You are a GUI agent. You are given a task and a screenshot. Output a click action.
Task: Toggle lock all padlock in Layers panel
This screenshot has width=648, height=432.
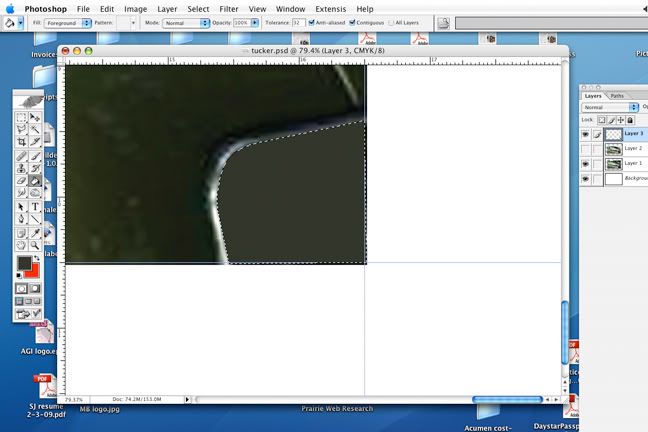tap(630, 120)
